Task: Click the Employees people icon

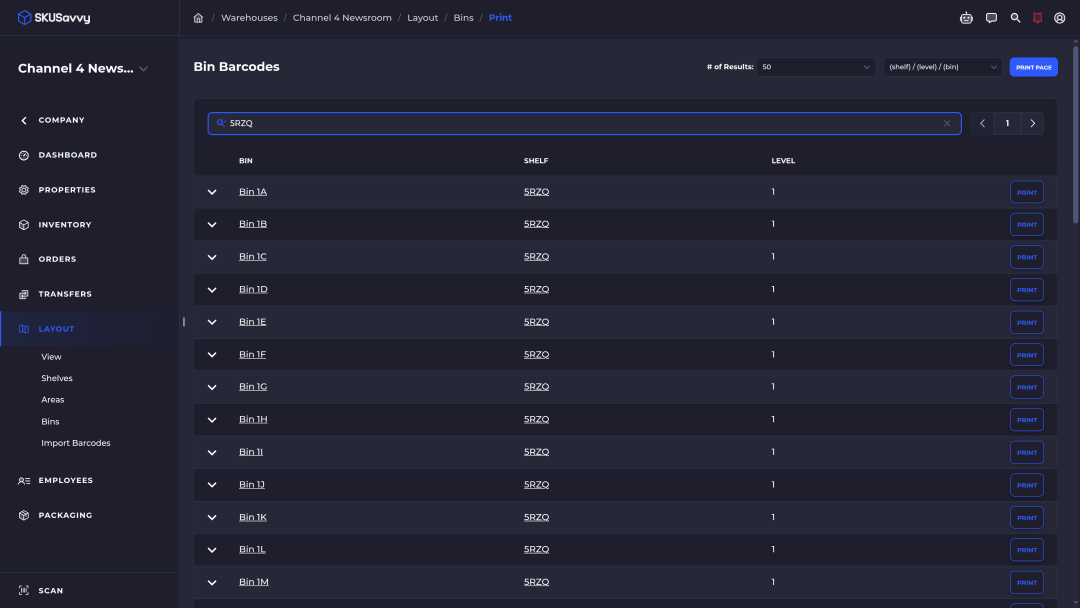Action: pos(24,481)
